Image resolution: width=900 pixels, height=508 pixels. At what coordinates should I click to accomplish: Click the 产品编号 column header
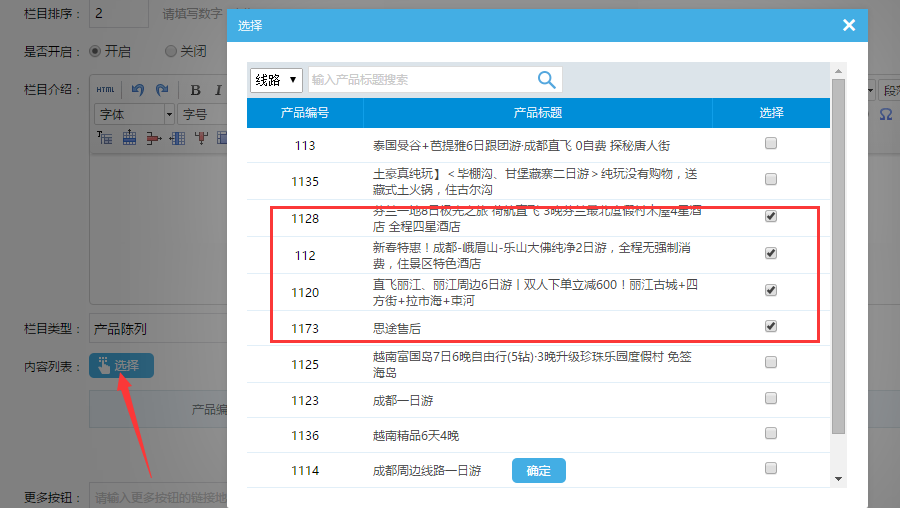click(305, 113)
